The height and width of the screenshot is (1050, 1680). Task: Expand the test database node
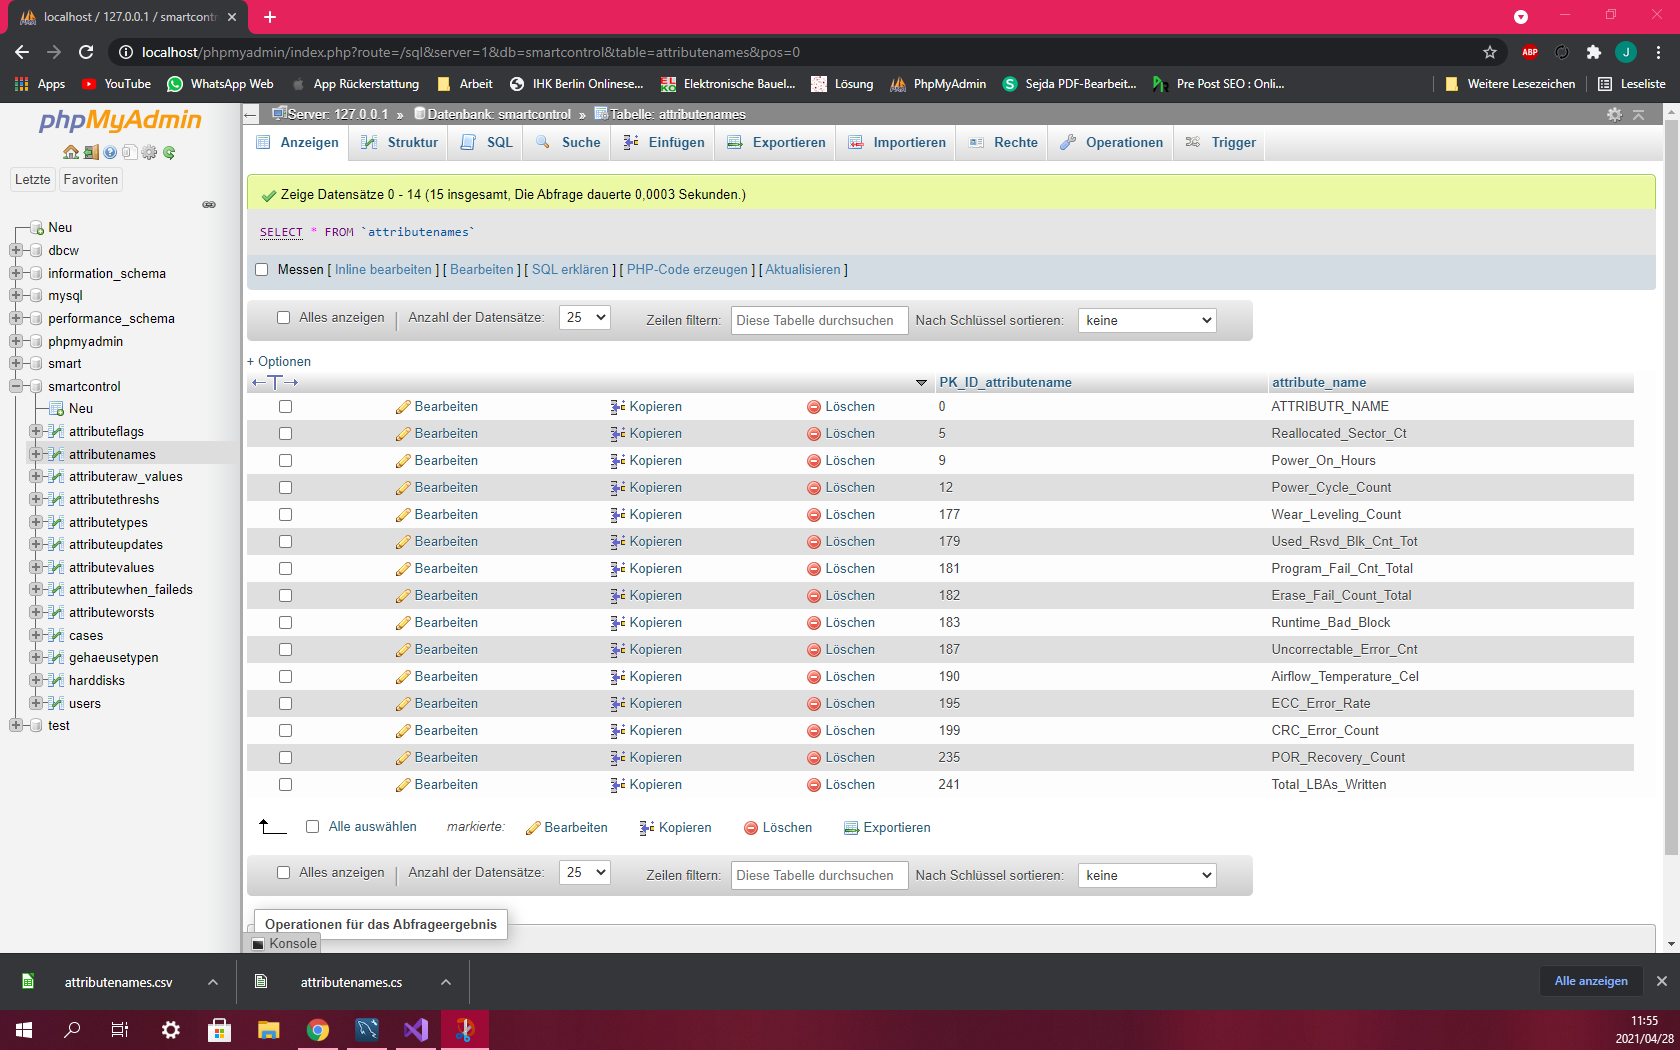(x=16, y=726)
